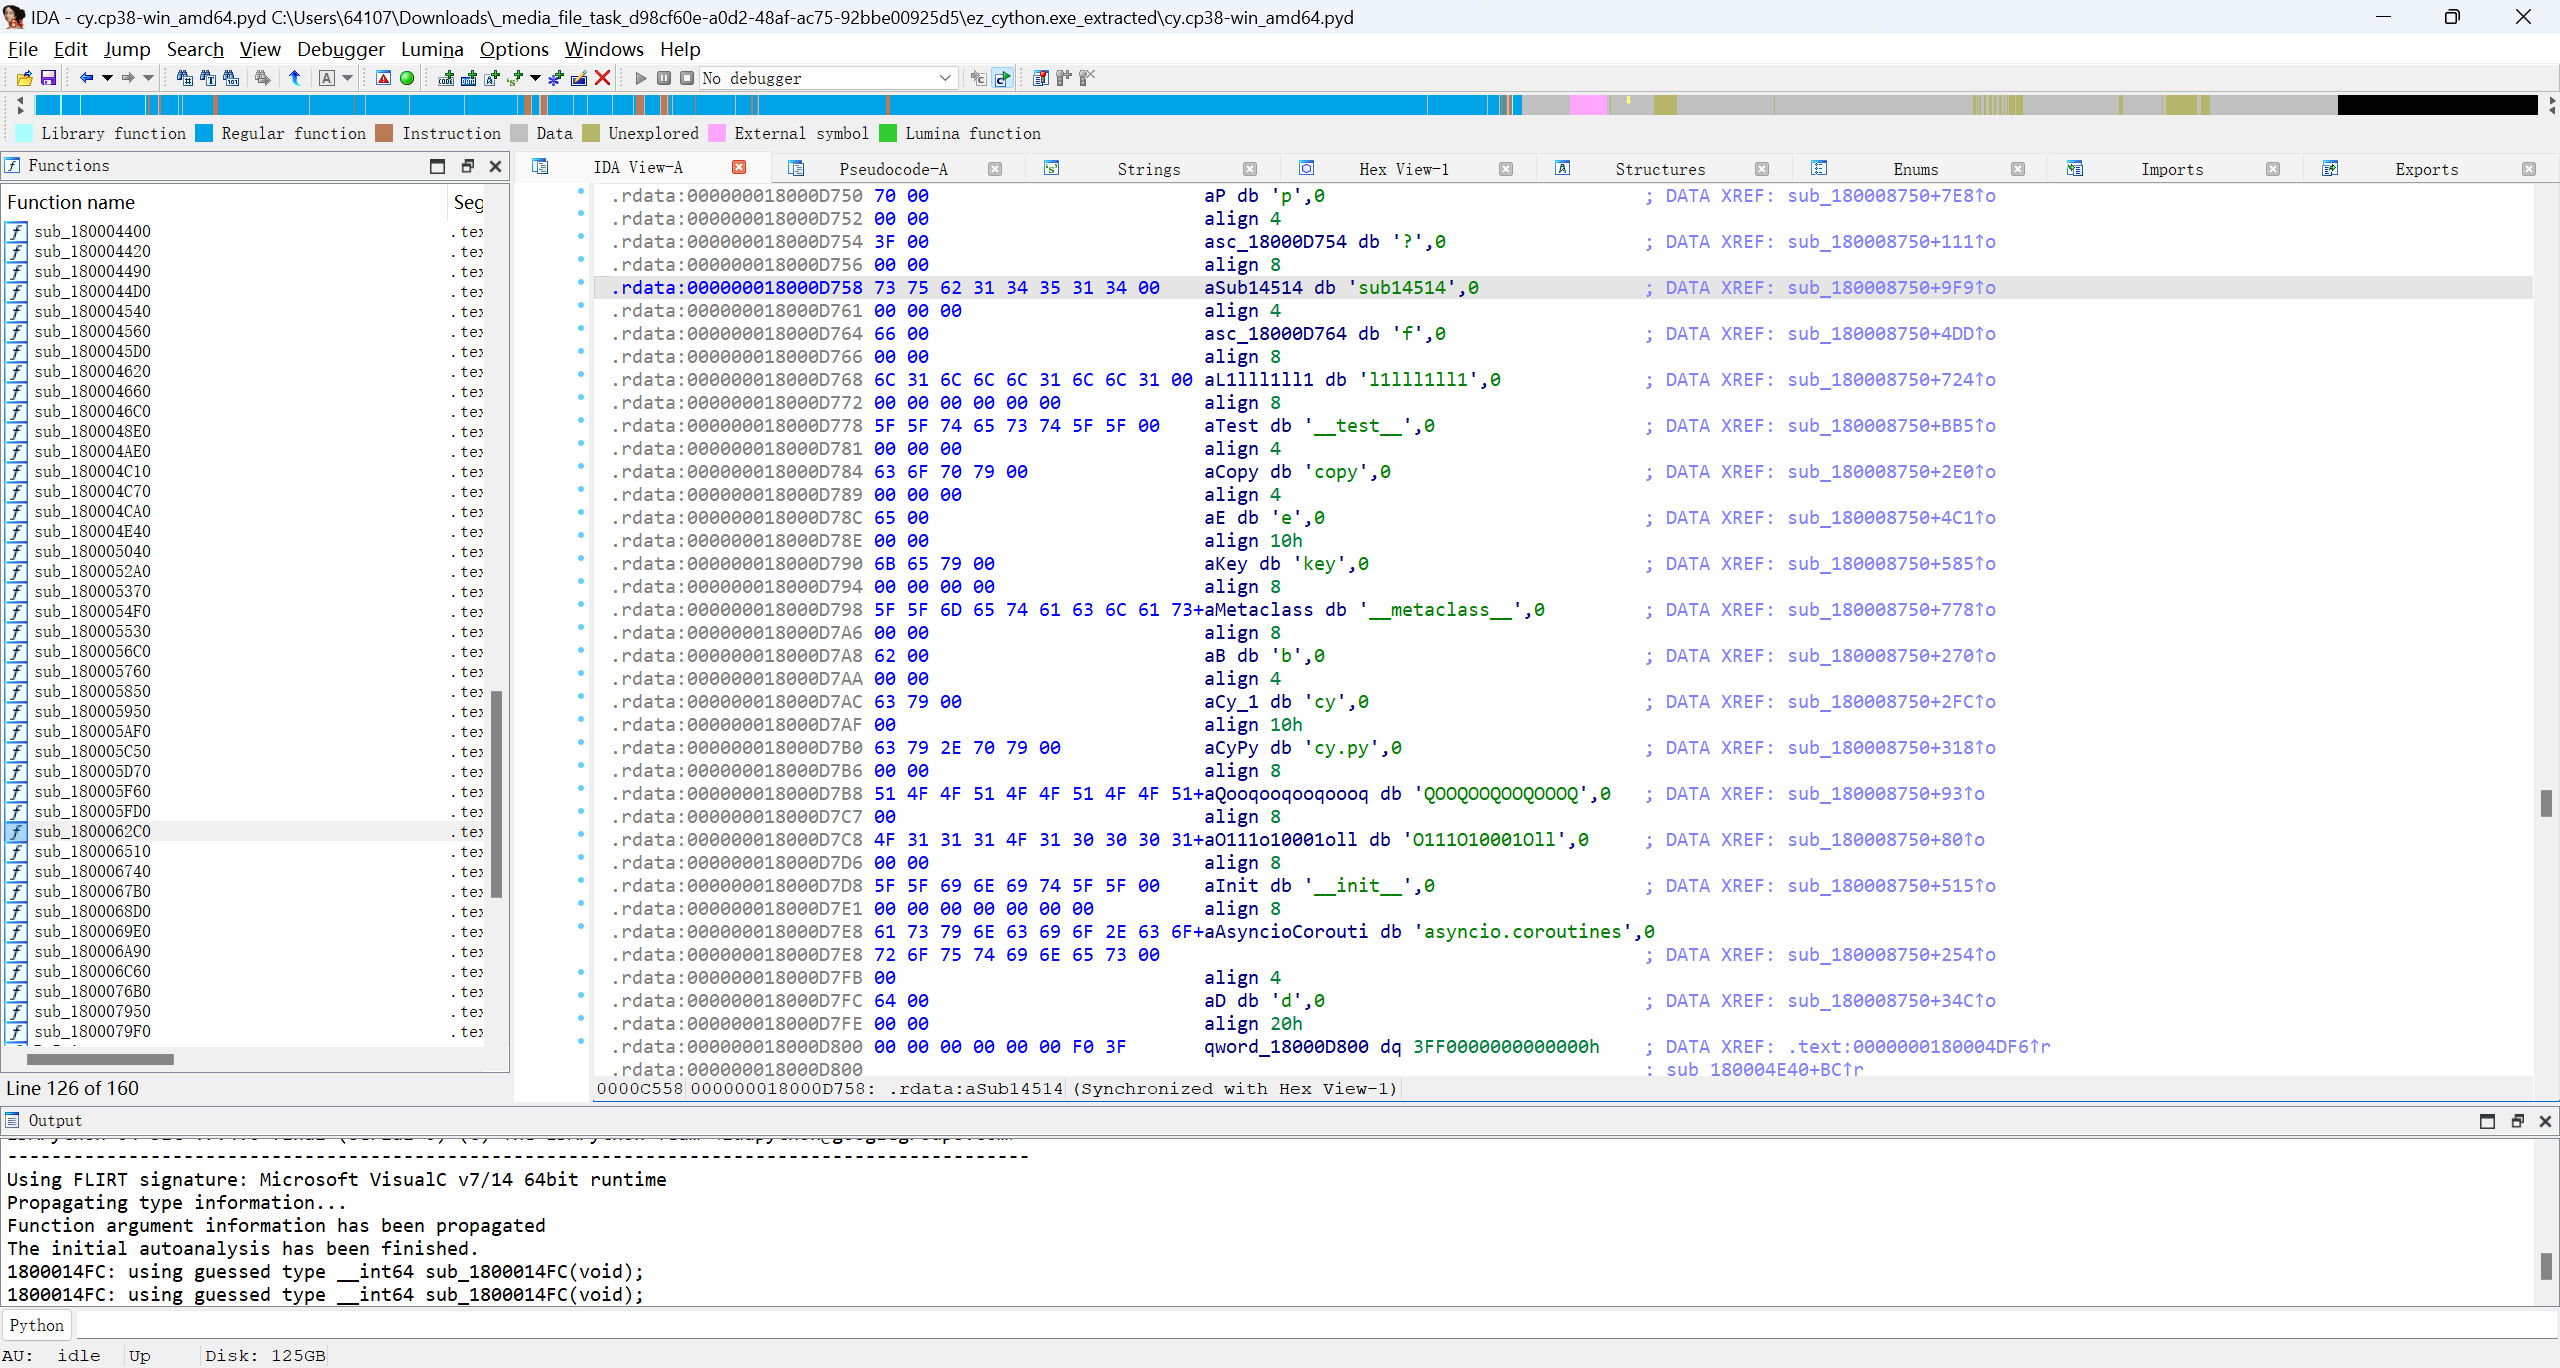Screen dimensions: 2560x1368
Task: Close the Functions panel
Action: click(x=495, y=166)
